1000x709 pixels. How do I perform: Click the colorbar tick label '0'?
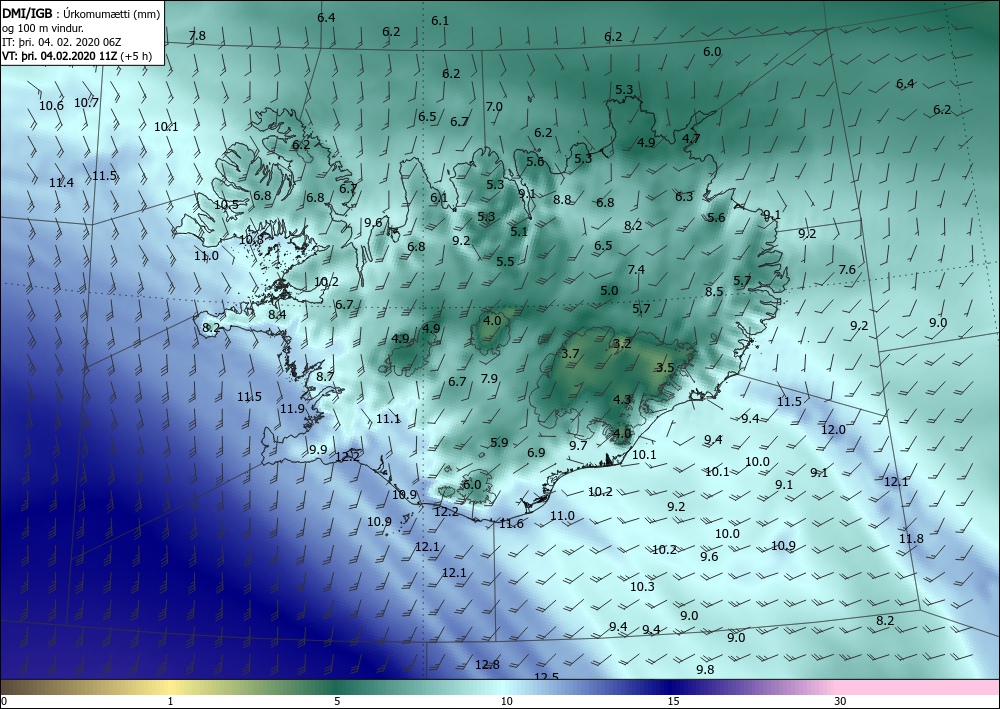(4, 702)
